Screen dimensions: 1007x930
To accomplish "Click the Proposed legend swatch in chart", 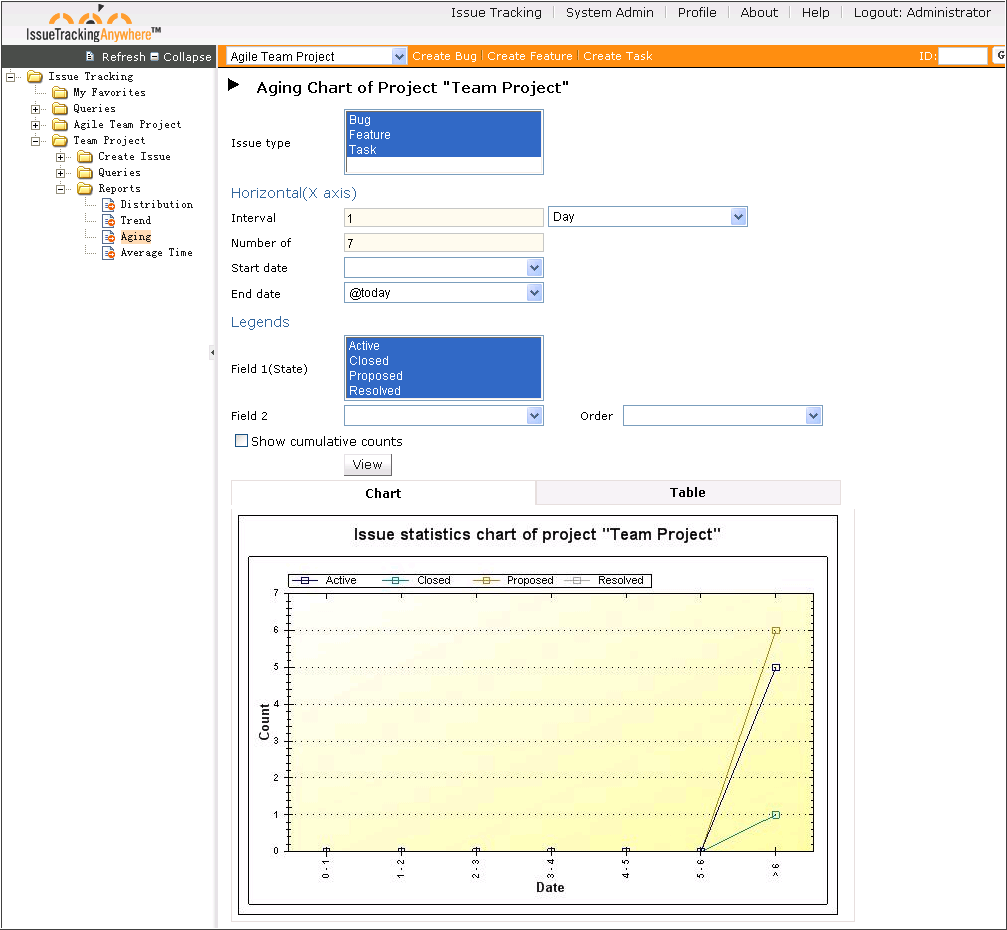I will (x=488, y=580).
